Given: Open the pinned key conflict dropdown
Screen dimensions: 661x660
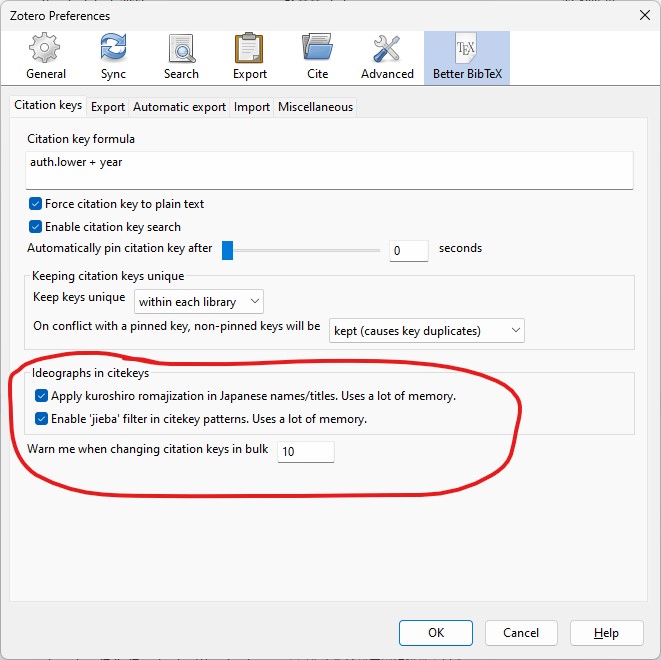Looking at the screenshot, I should 427,331.
